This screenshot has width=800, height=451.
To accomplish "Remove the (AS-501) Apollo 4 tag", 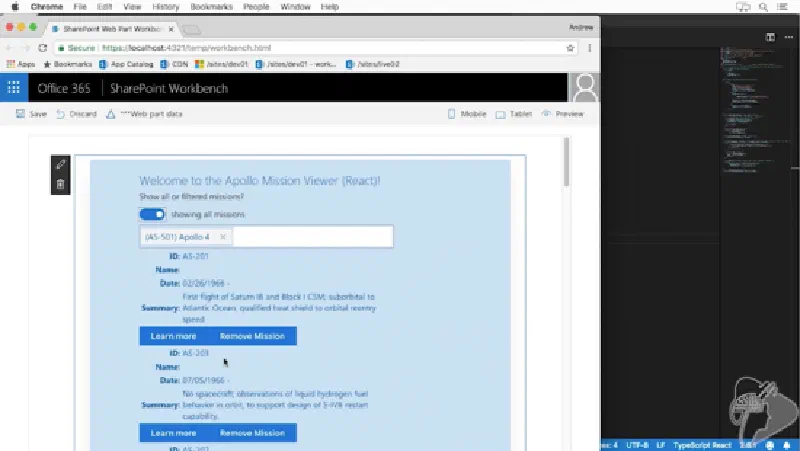I will coord(222,237).
